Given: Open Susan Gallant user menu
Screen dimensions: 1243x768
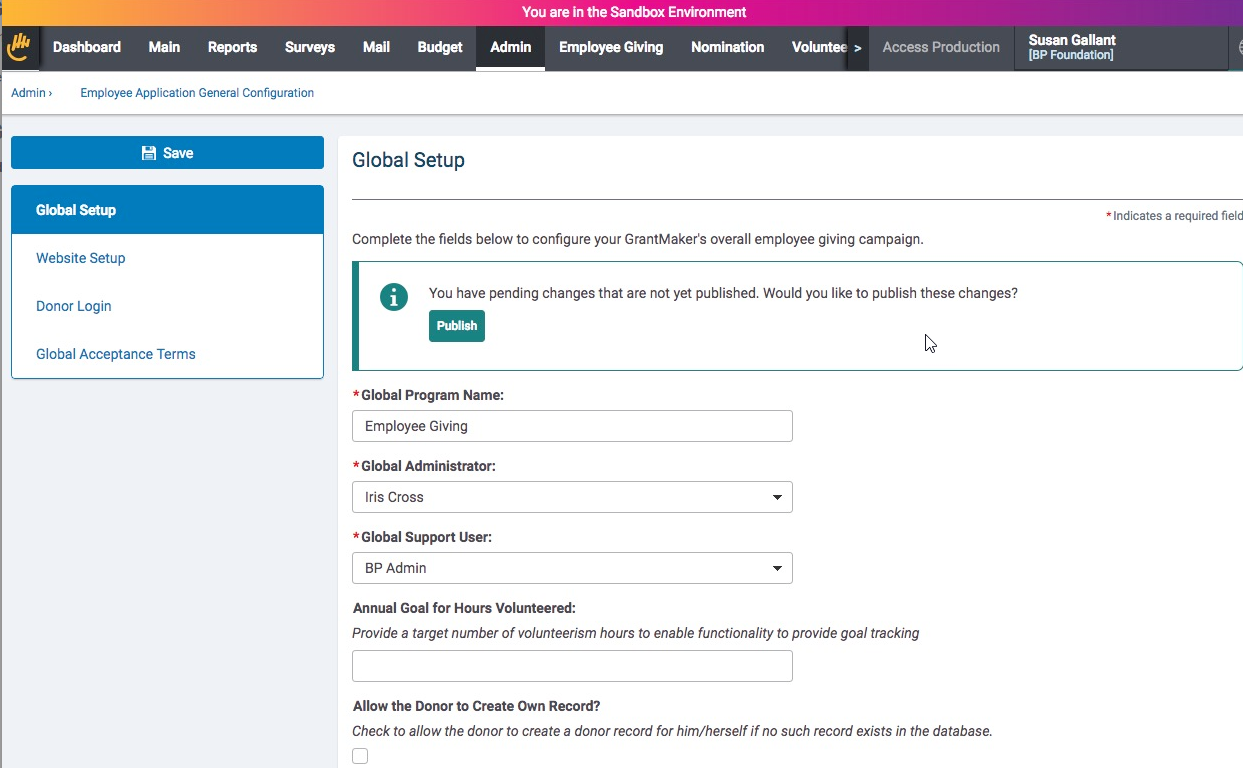Looking at the screenshot, I should (x=1121, y=47).
